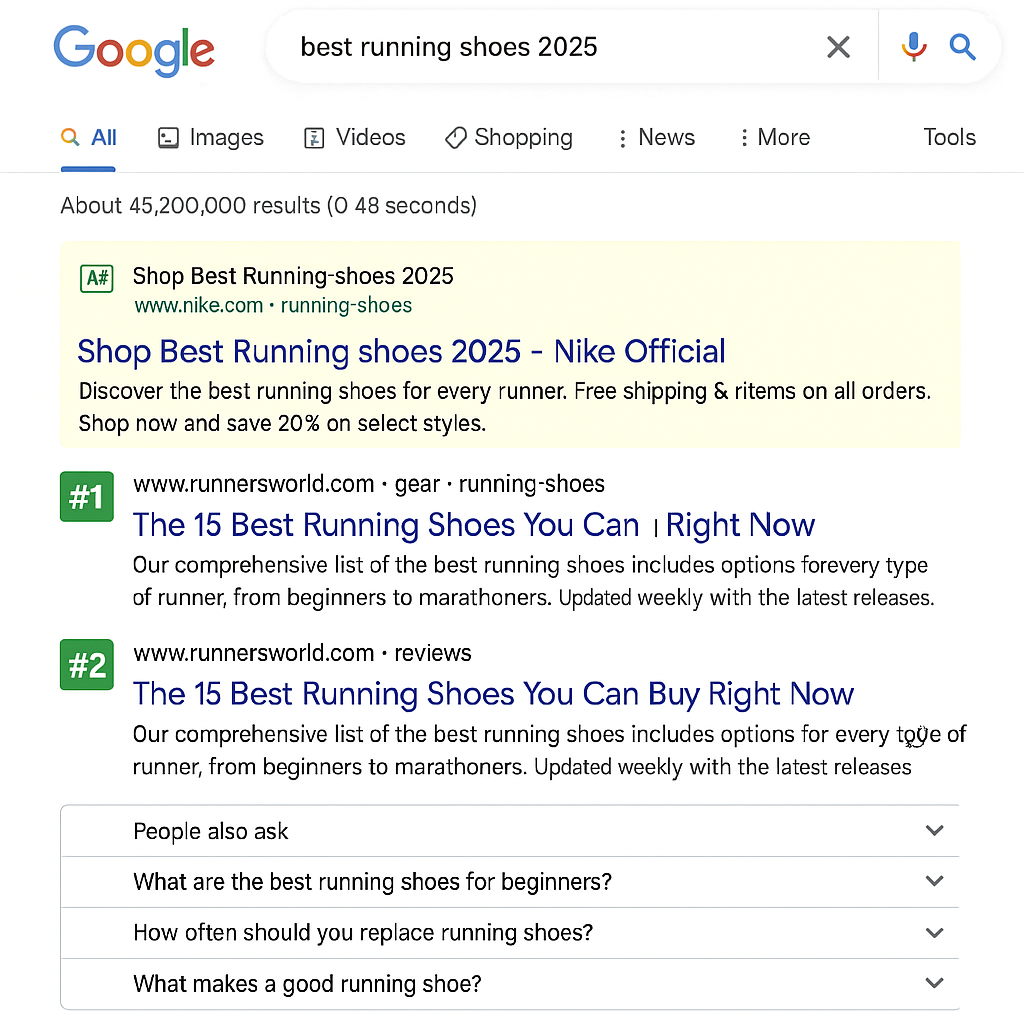Open the runnersworld.com gear running-shoes URL

pos(369,484)
